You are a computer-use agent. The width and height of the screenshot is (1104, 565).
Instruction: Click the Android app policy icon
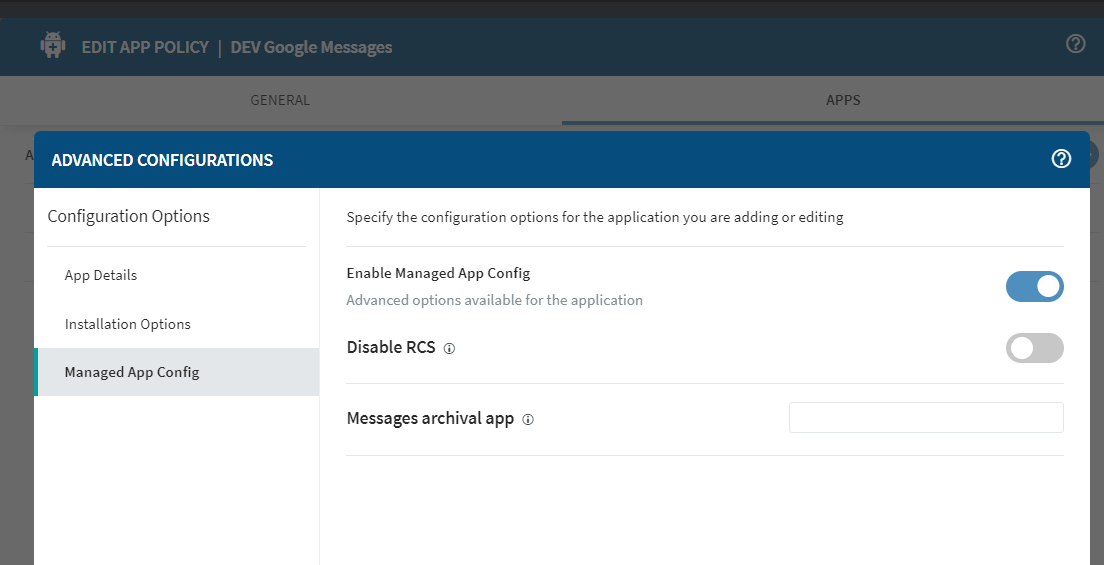coord(53,46)
